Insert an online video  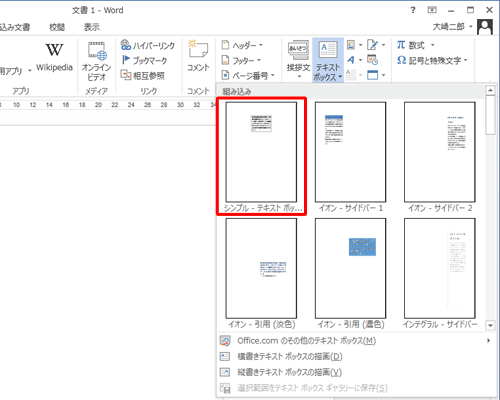pos(97,61)
